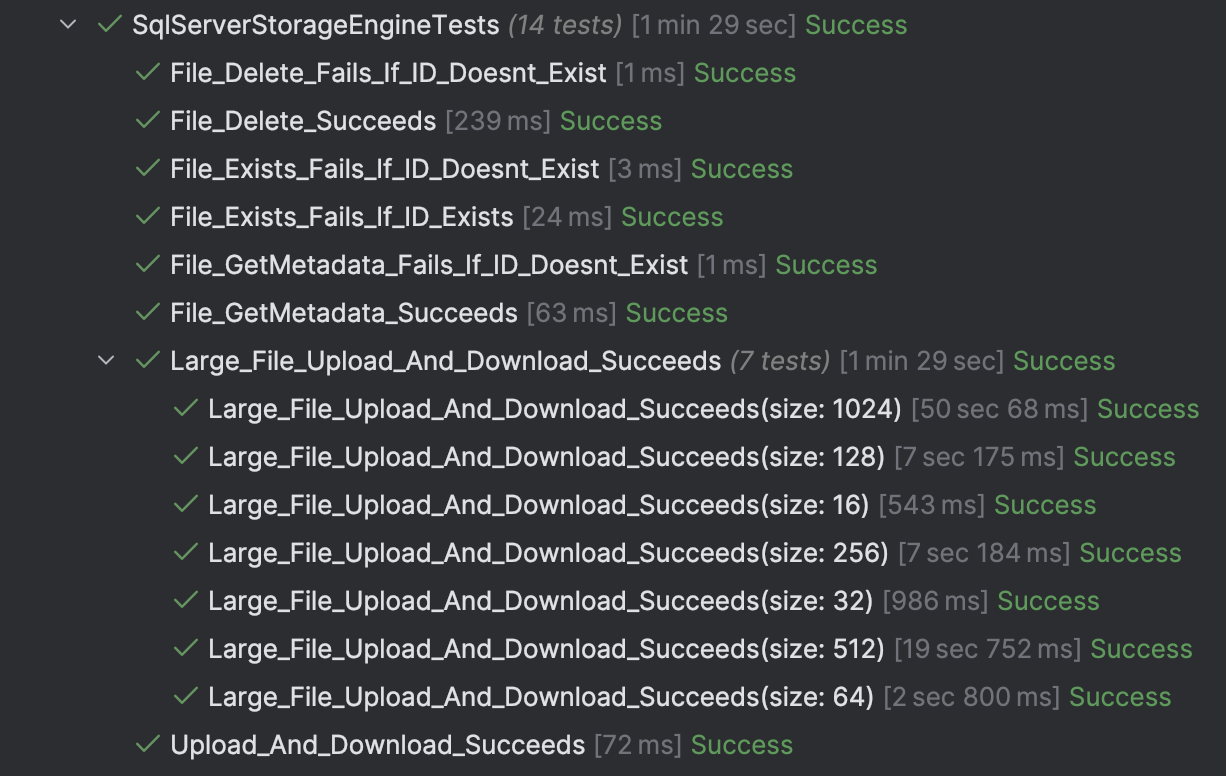1226x776 pixels.
Task: Click Success label on the size 64 test
Action: click(1119, 696)
